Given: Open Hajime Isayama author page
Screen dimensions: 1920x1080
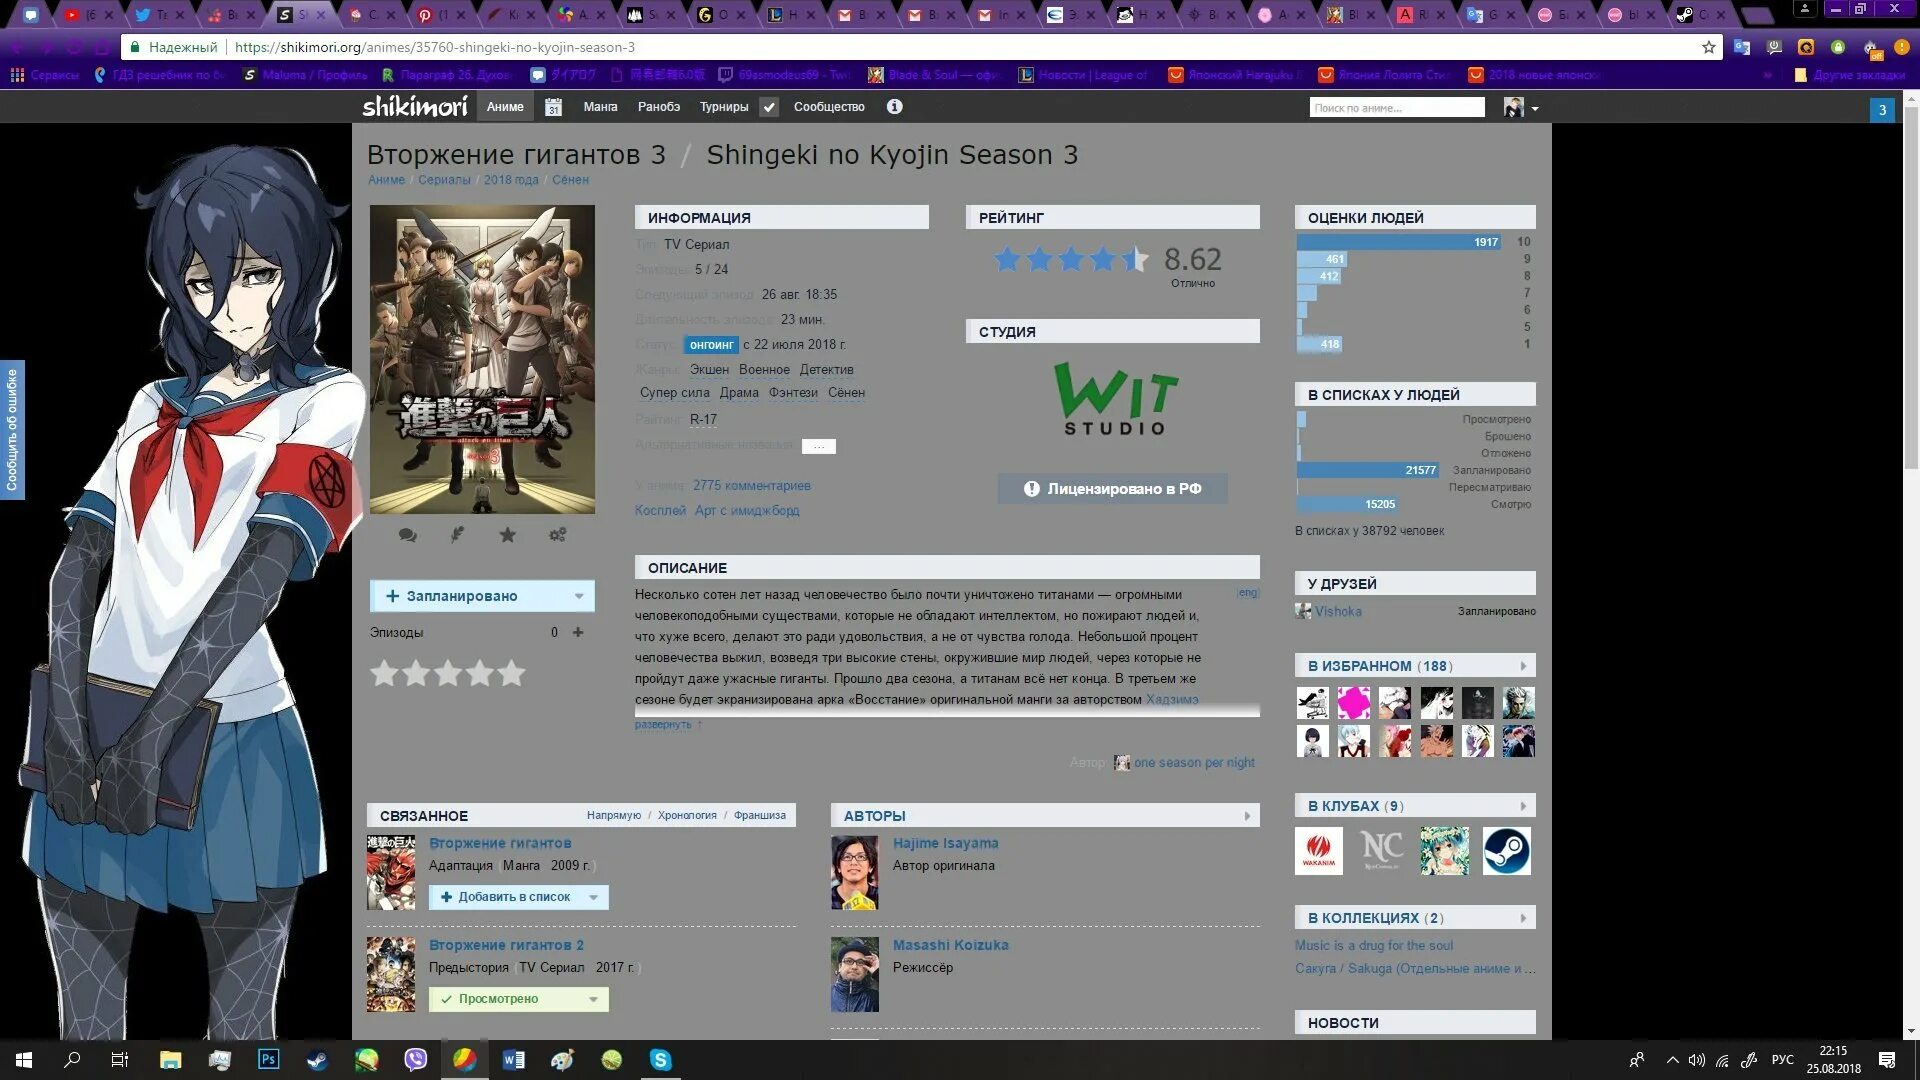Looking at the screenshot, I should click(x=945, y=844).
